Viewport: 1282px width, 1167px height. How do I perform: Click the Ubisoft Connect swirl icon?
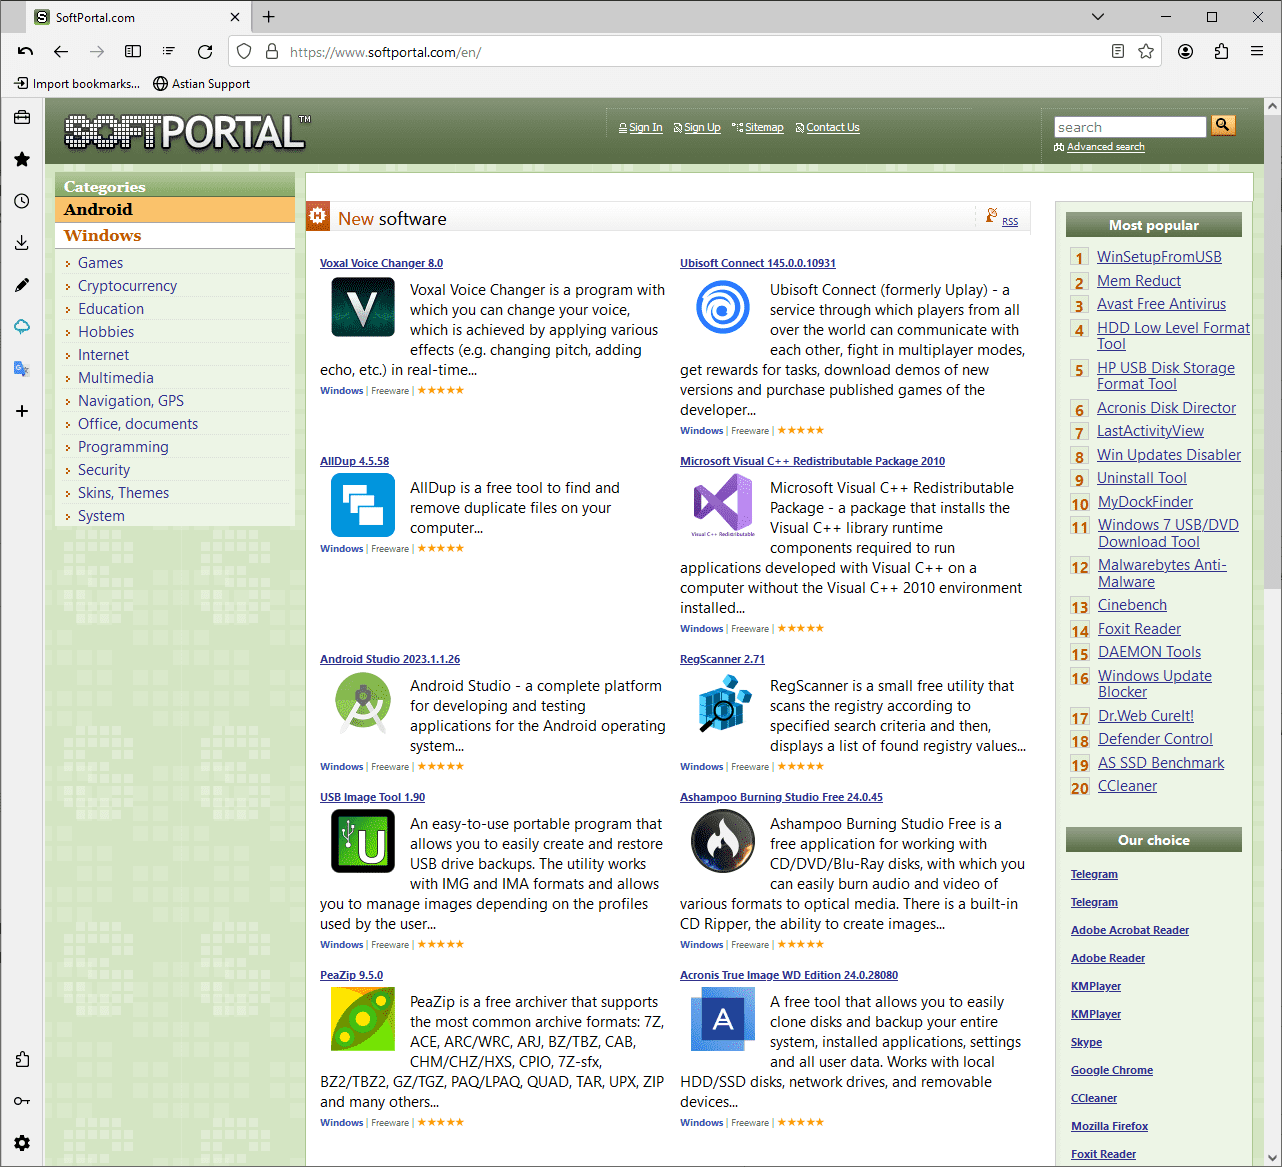coord(722,307)
